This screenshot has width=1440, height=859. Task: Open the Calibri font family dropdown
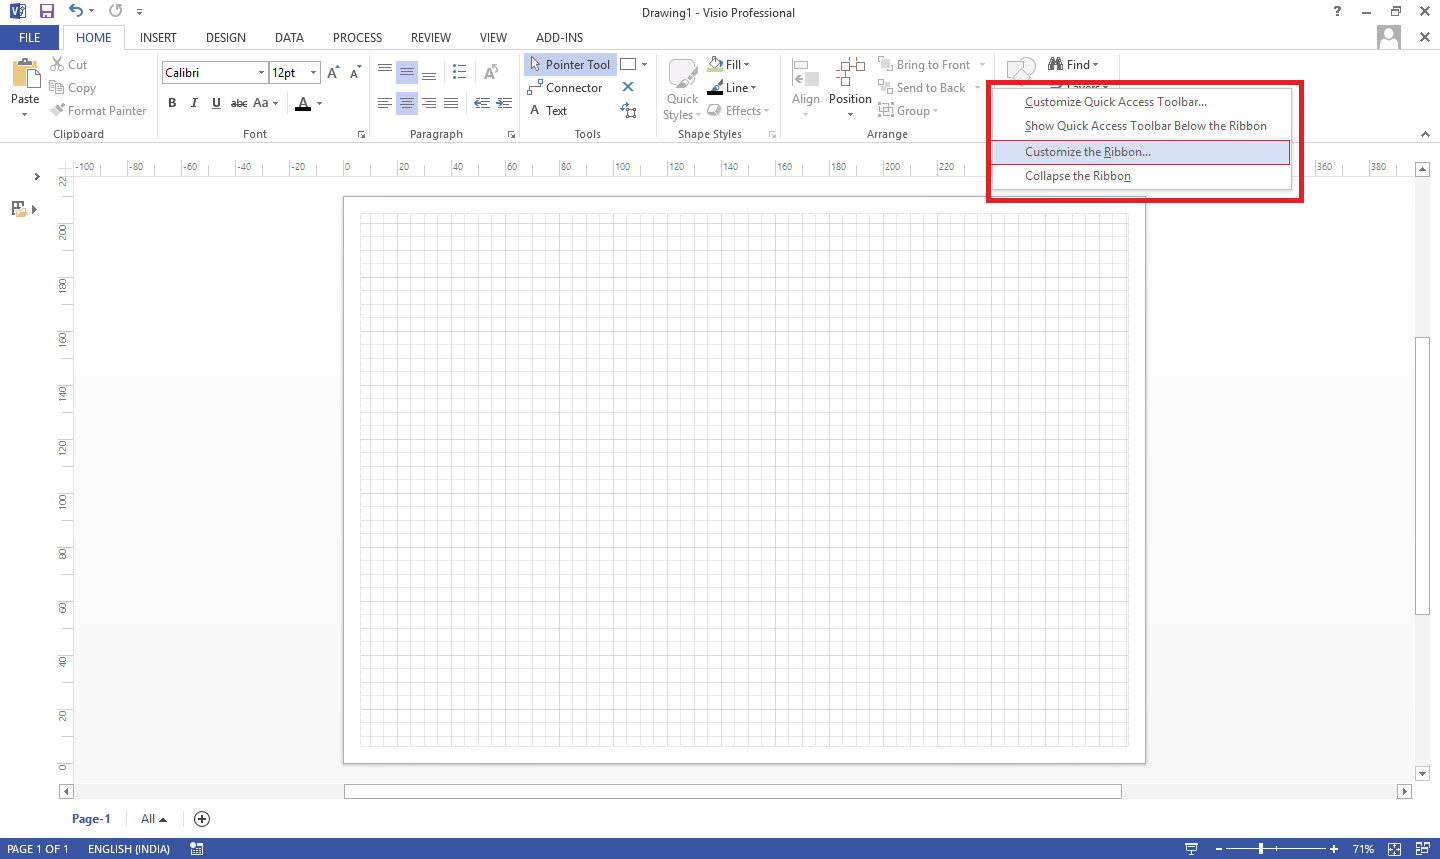[259, 72]
